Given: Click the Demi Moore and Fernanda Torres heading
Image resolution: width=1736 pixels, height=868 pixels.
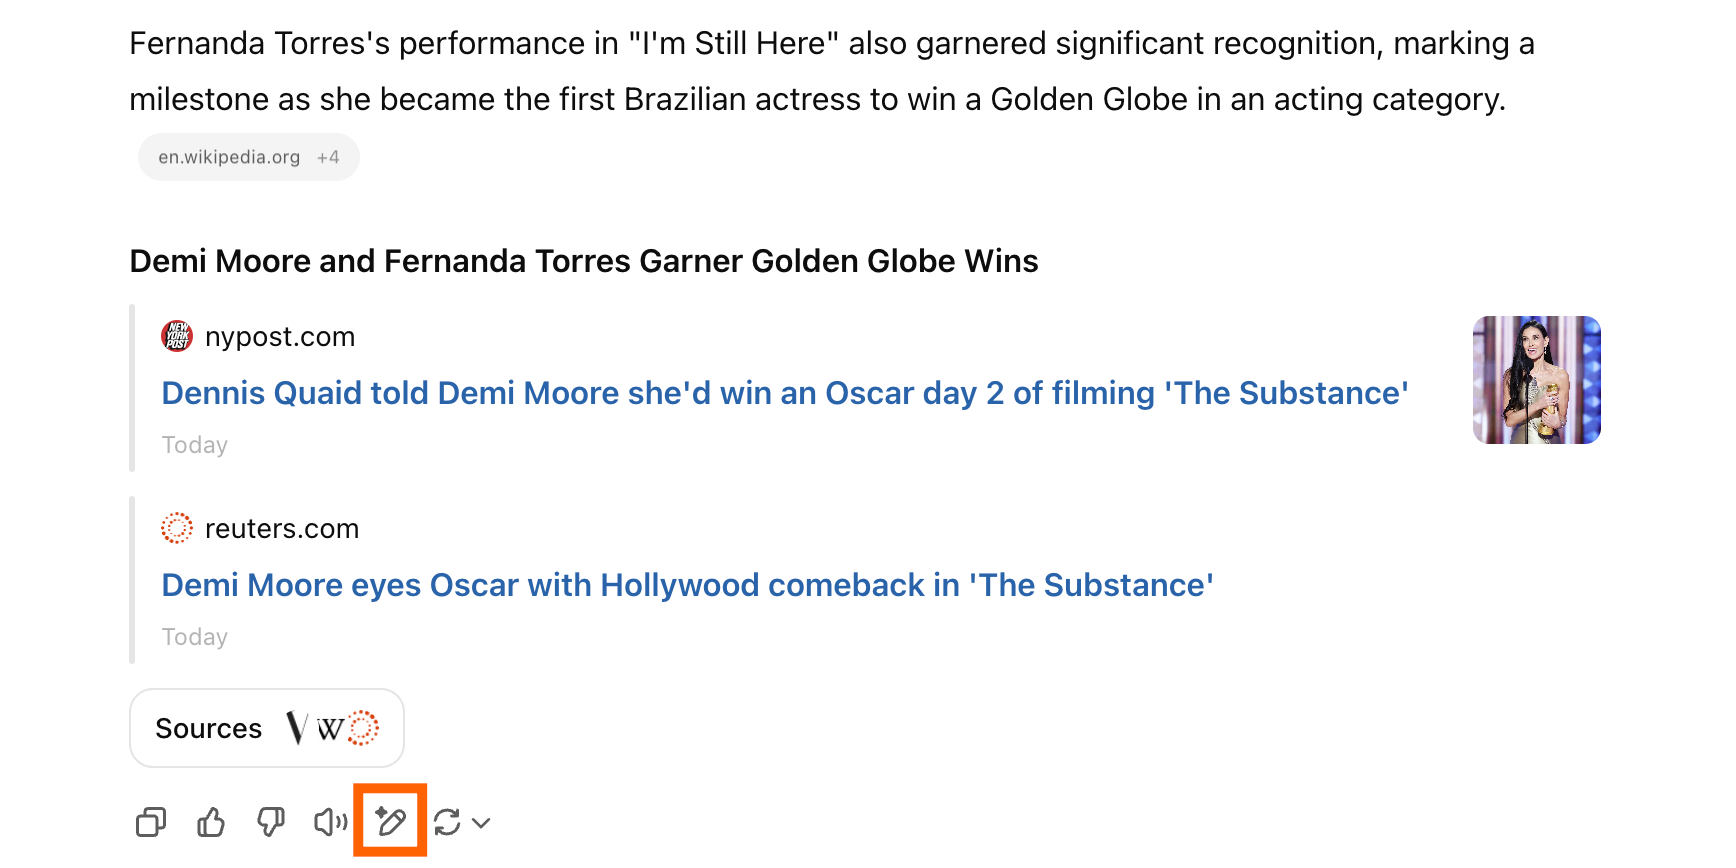Looking at the screenshot, I should pos(584,261).
